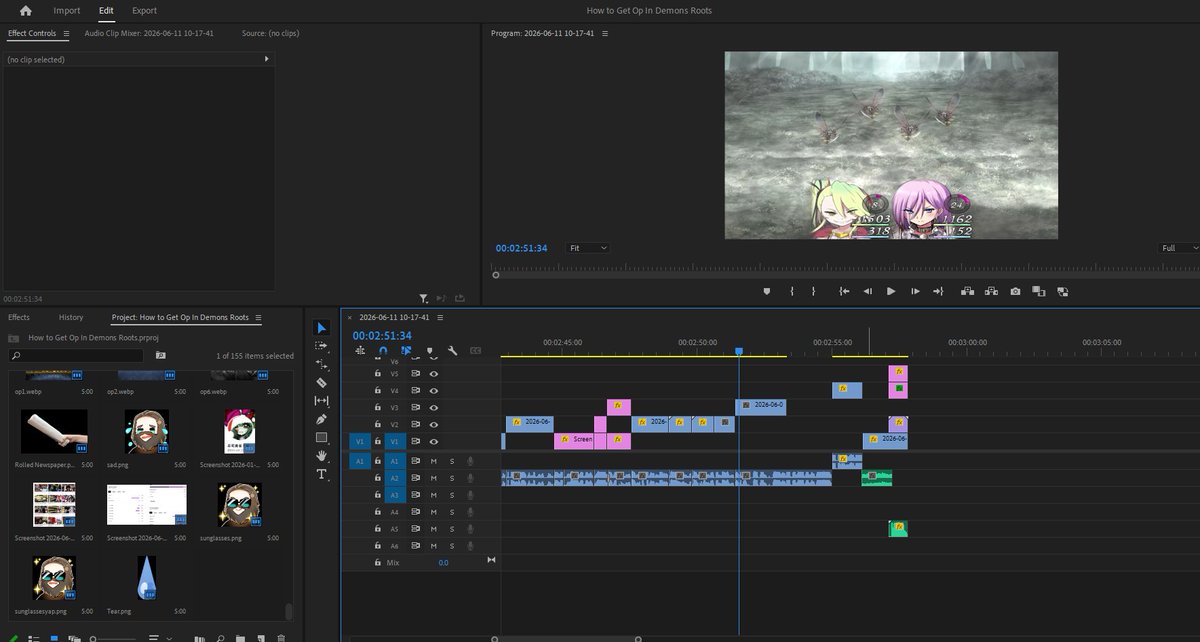Click the source patch V1 button
The image size is (1200, 642).
pos(360,441)
